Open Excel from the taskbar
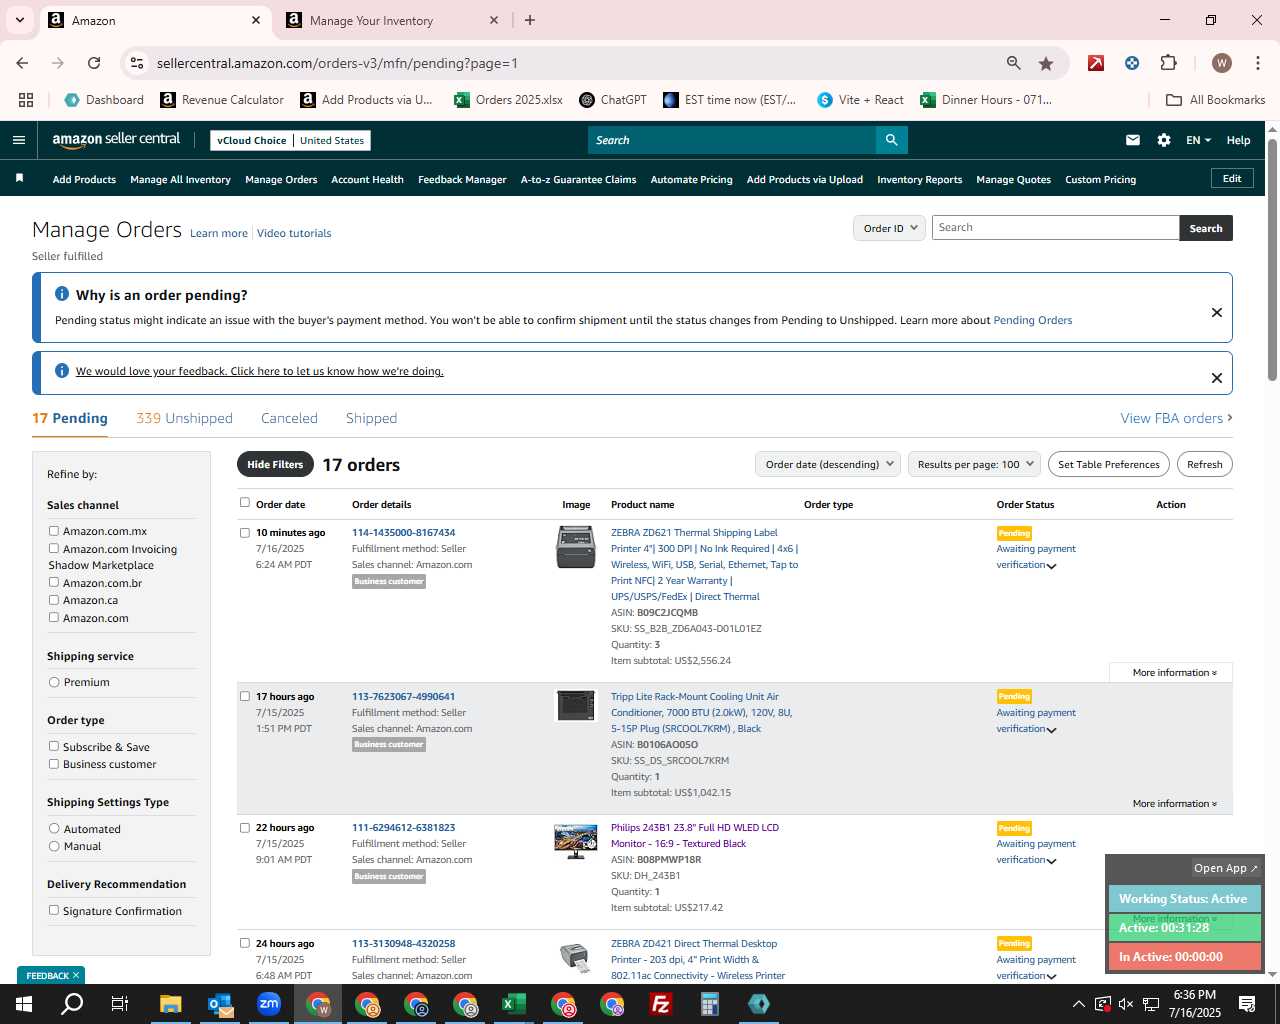Image resolution: width=1280 pixels, height=1024 pixels. coord(513,1004)
